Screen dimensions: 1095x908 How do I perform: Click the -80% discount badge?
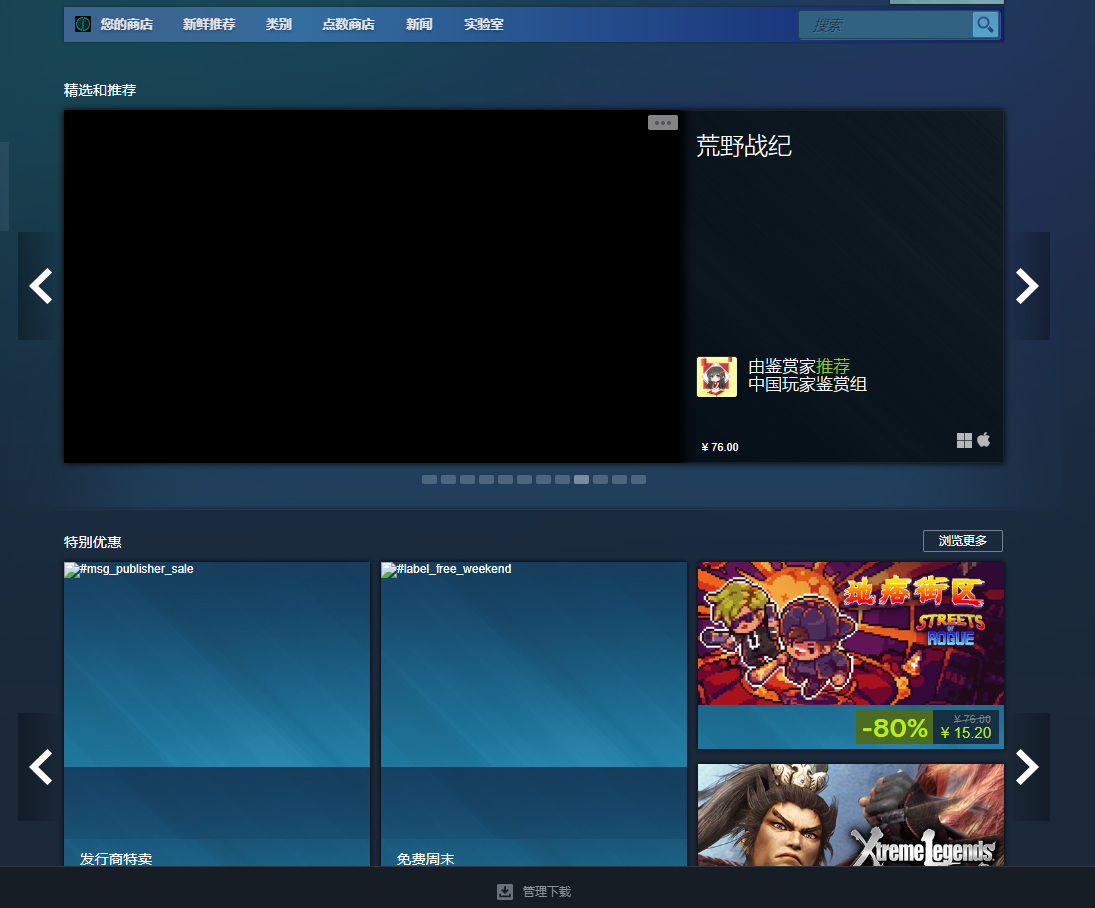pyautogui.click(x=895, y=728)
